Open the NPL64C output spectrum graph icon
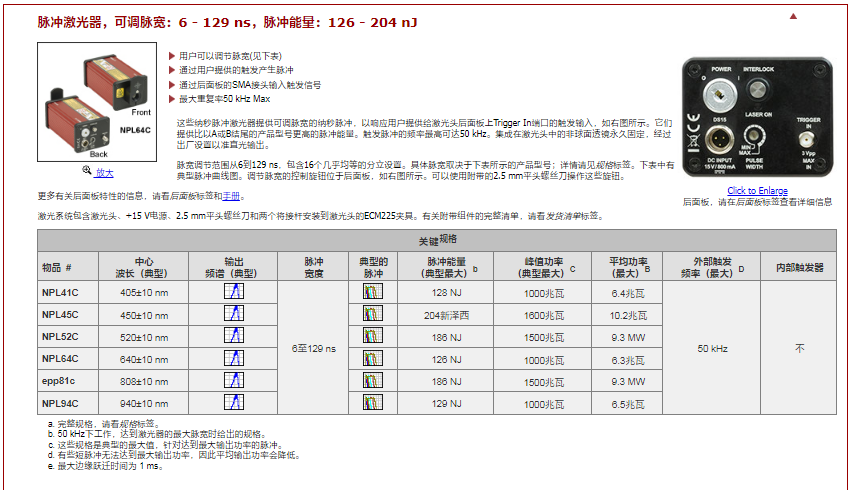Viewport: 850px width, 490px height. click(x=233, y=358)
